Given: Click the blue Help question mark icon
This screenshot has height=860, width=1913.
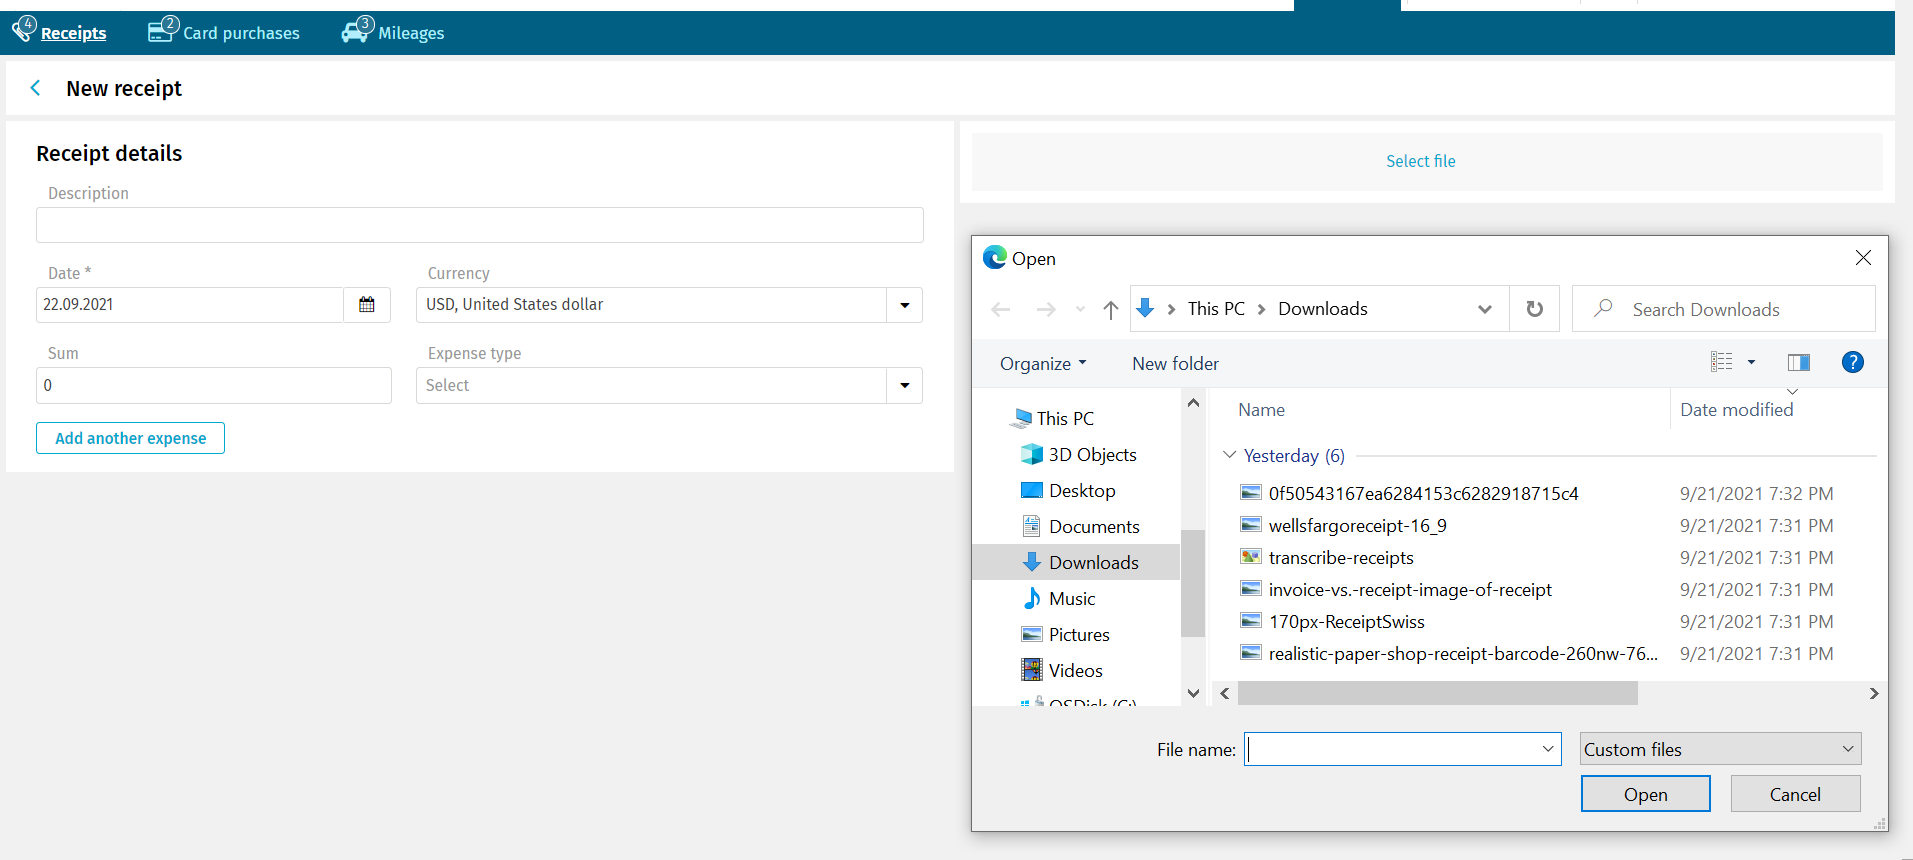Looking at the screenshot, I should pos(1852,363).
